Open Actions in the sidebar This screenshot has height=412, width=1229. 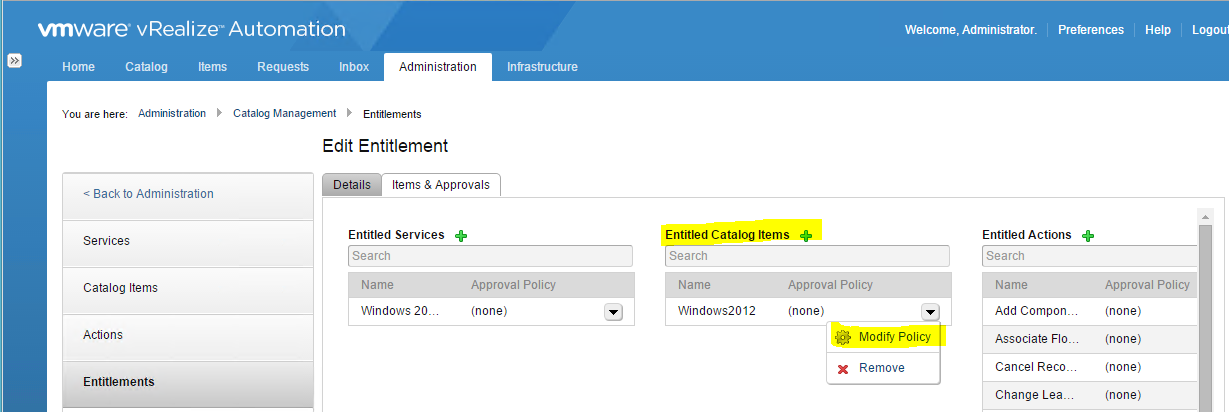[188, 335]
